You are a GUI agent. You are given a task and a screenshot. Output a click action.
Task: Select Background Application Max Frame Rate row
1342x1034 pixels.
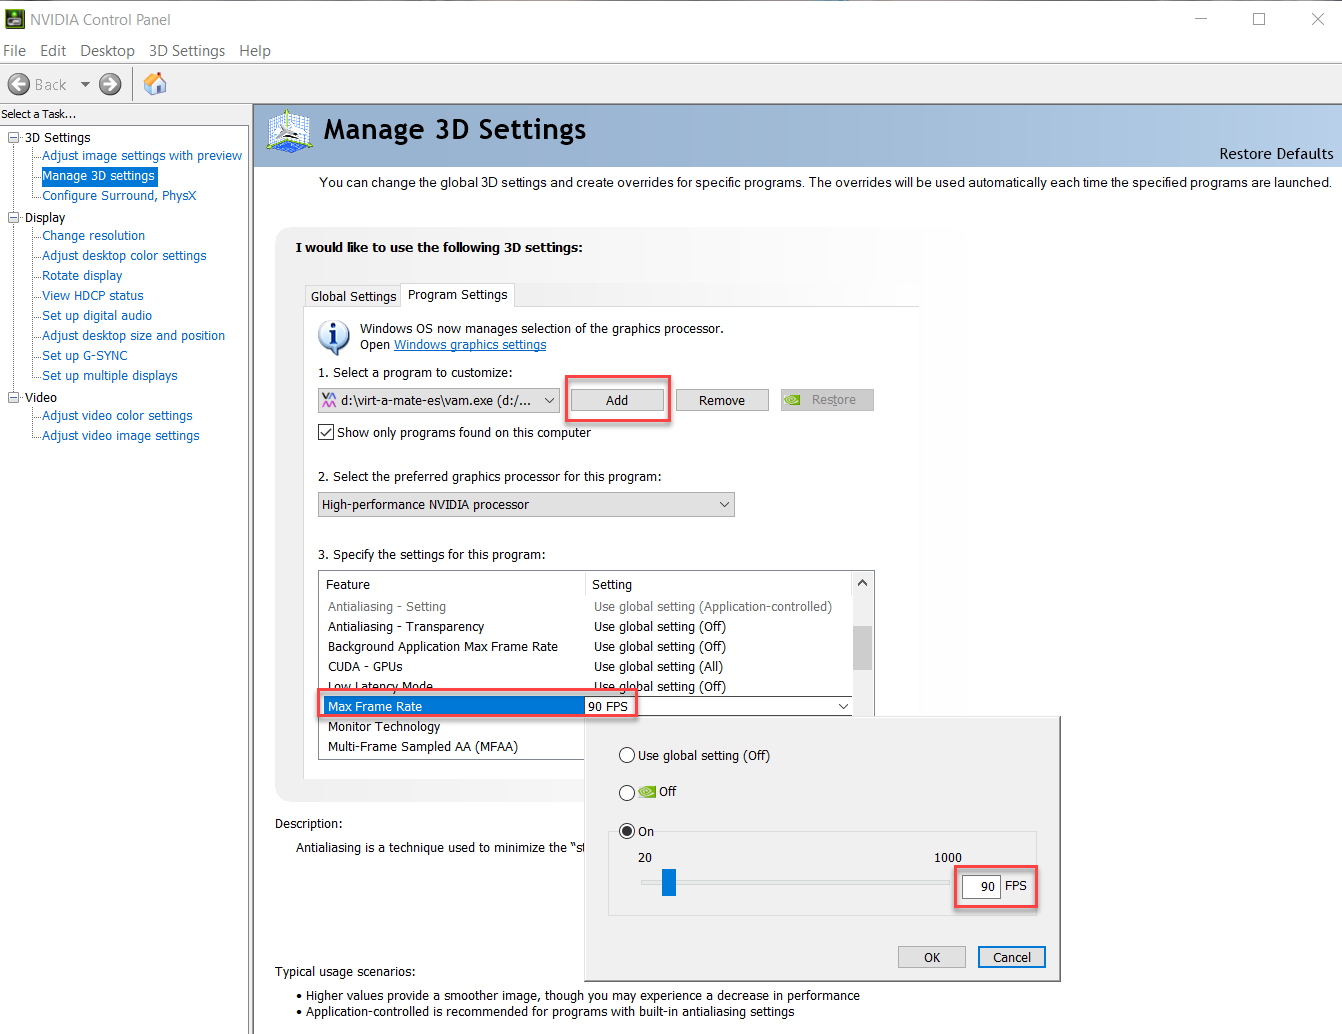click(x=586, y=647)
